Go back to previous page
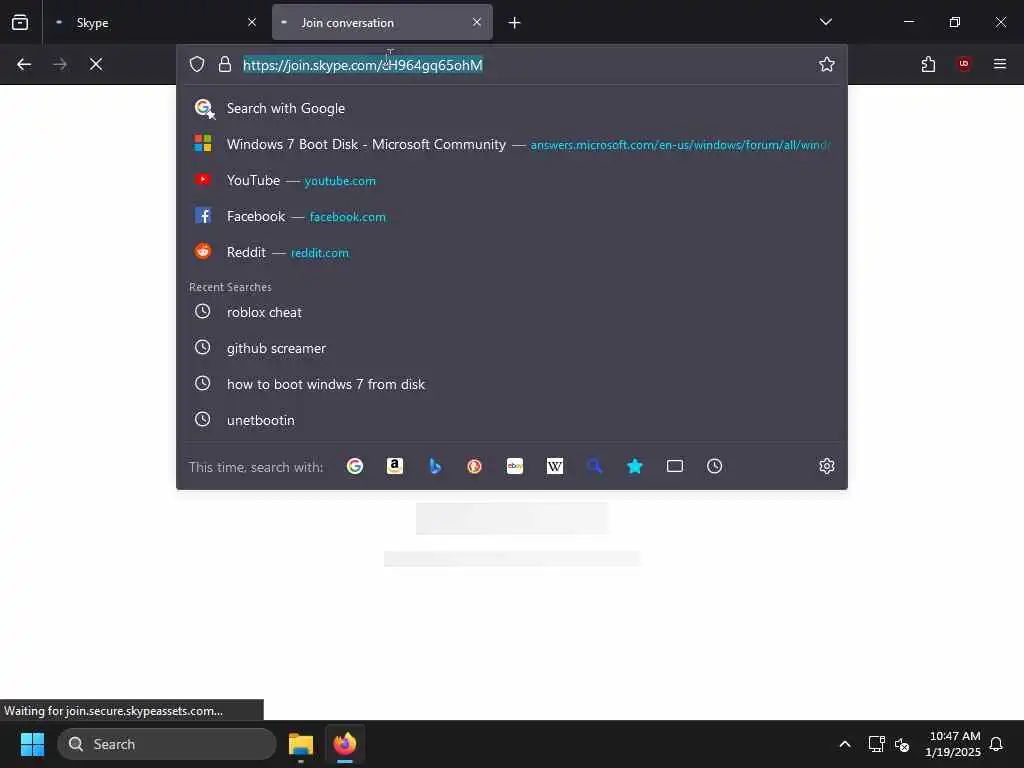Image resolution: width=1024 pixels, height=768 pixels. click(x=24, y=64)
